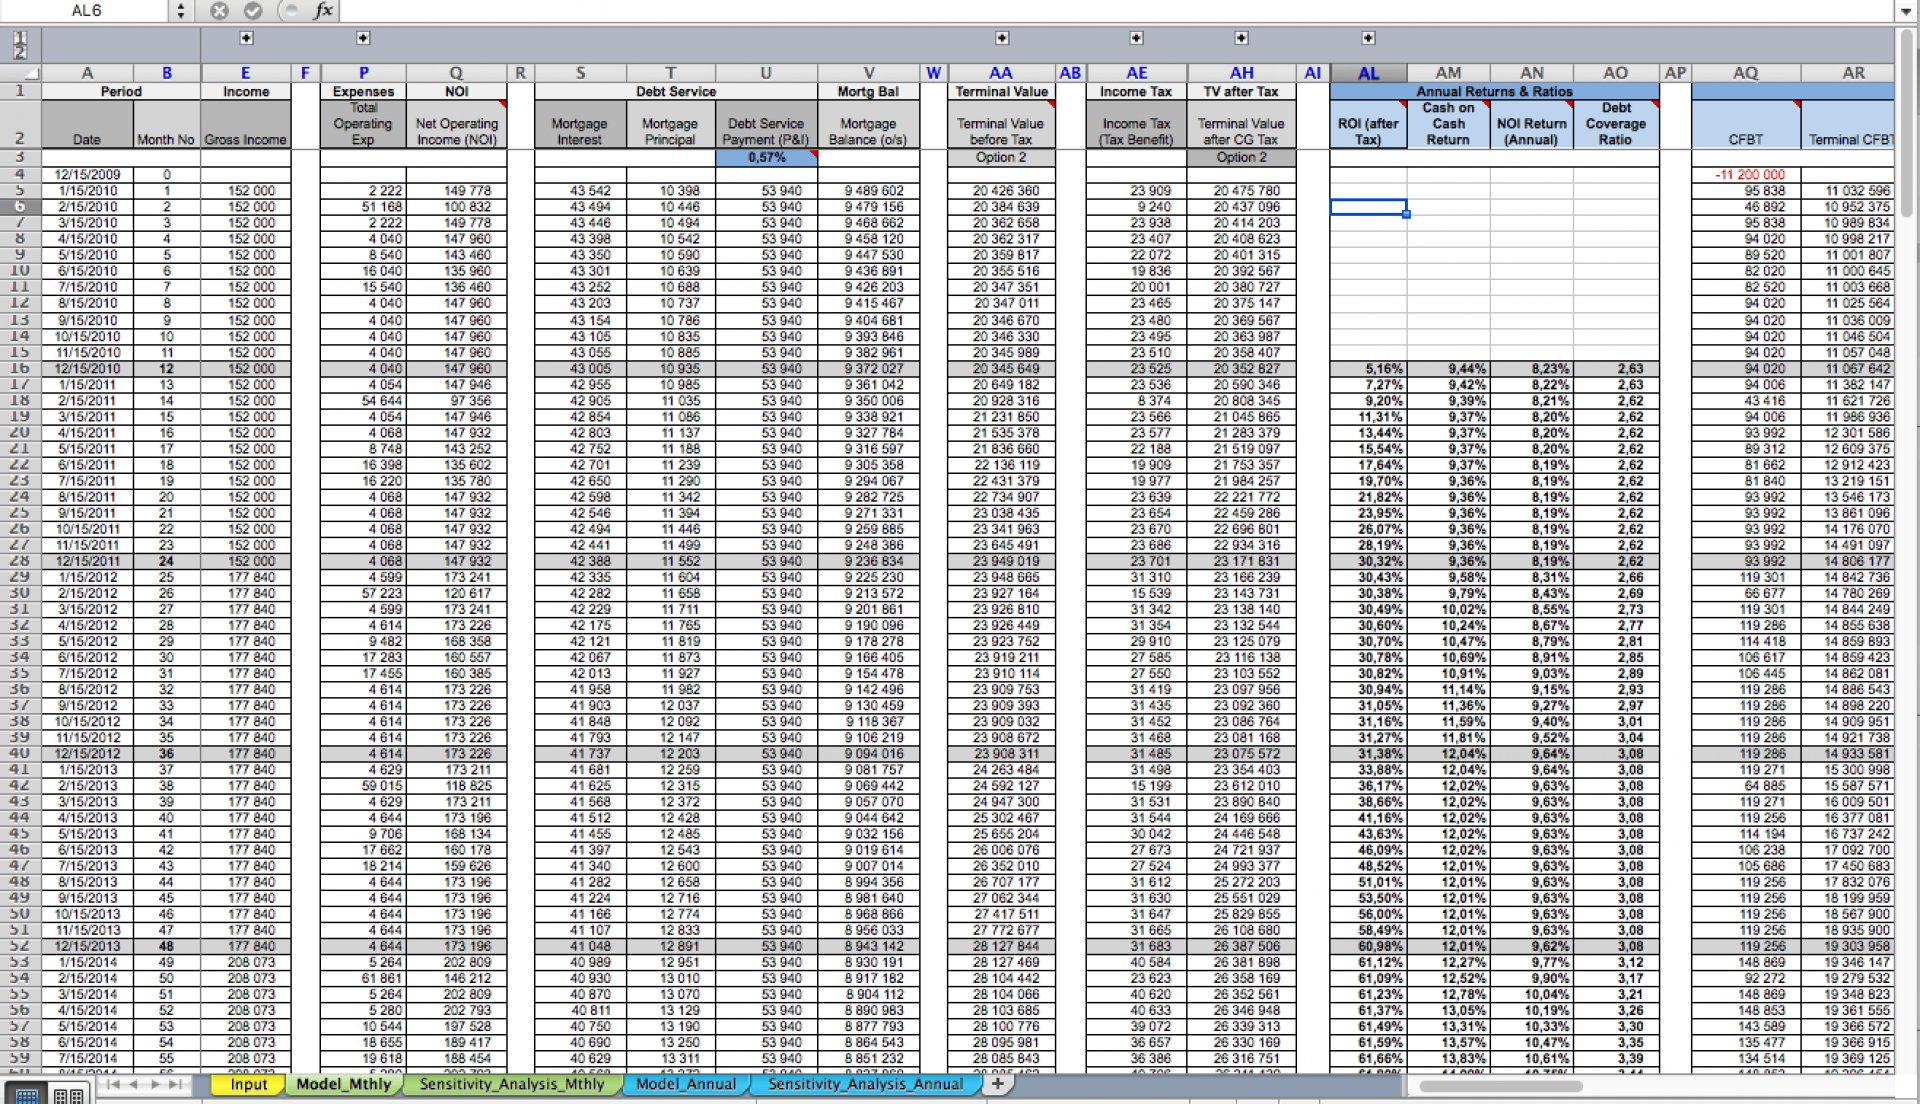The width and height of the screenshot is (1920, 1104).
Task: Select the 'NOI Return (Annual)' heading cell
Action: (1532, 124)
